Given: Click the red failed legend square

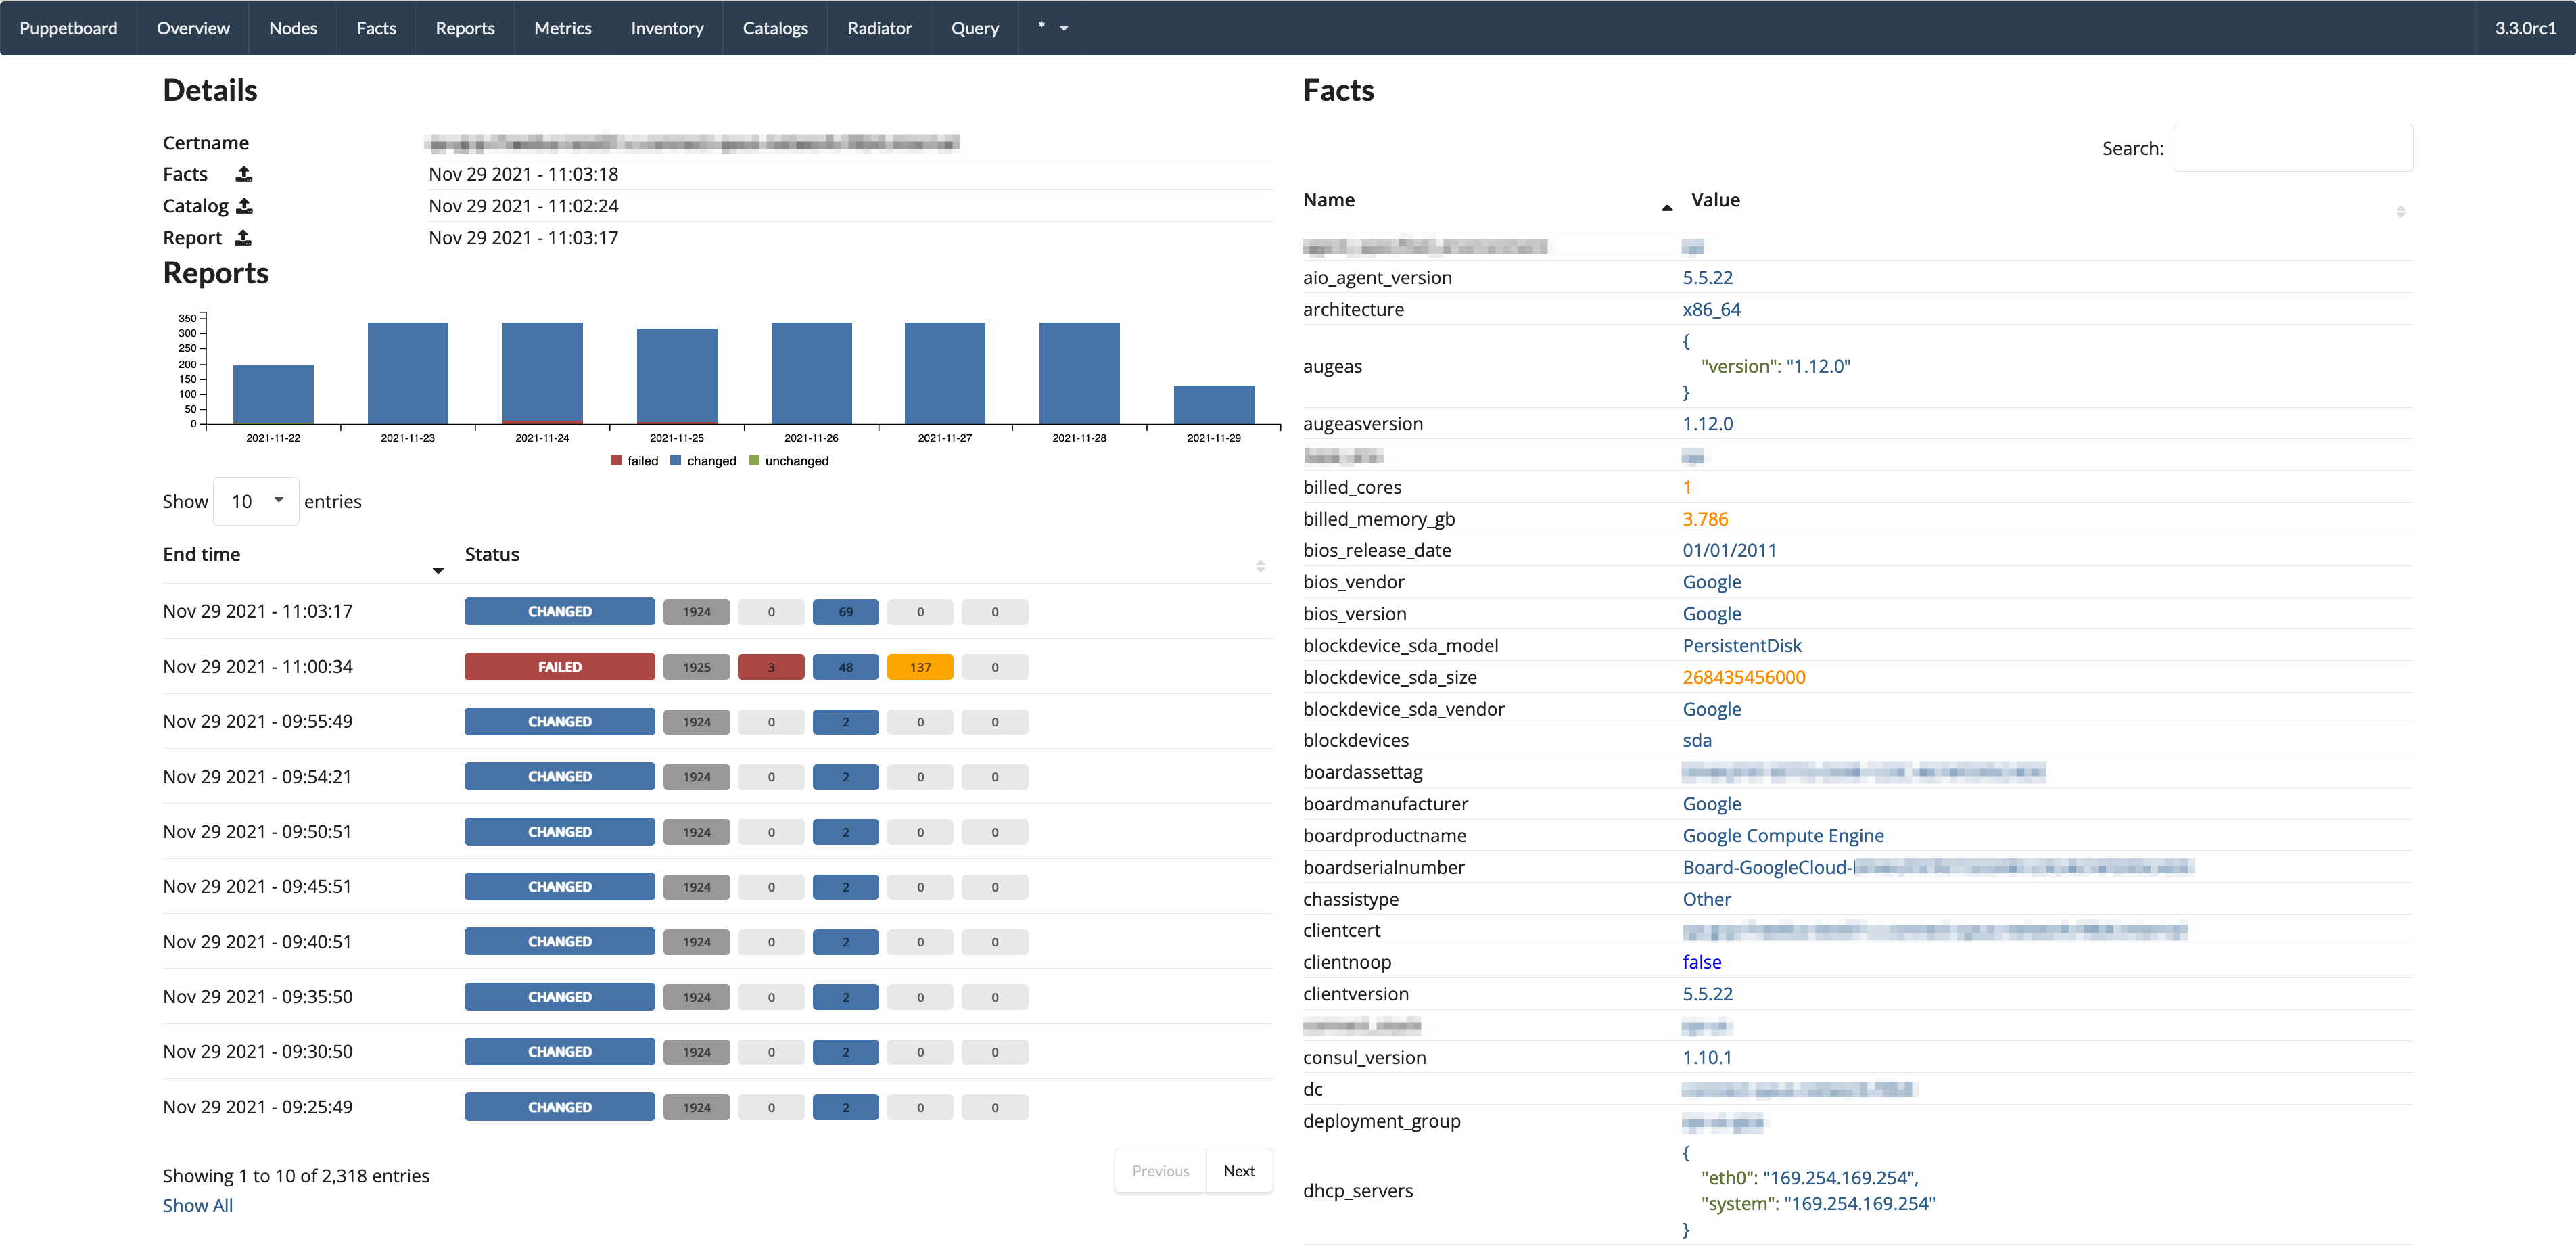Looking at the screenshot, I should click(x=616, y=461).
